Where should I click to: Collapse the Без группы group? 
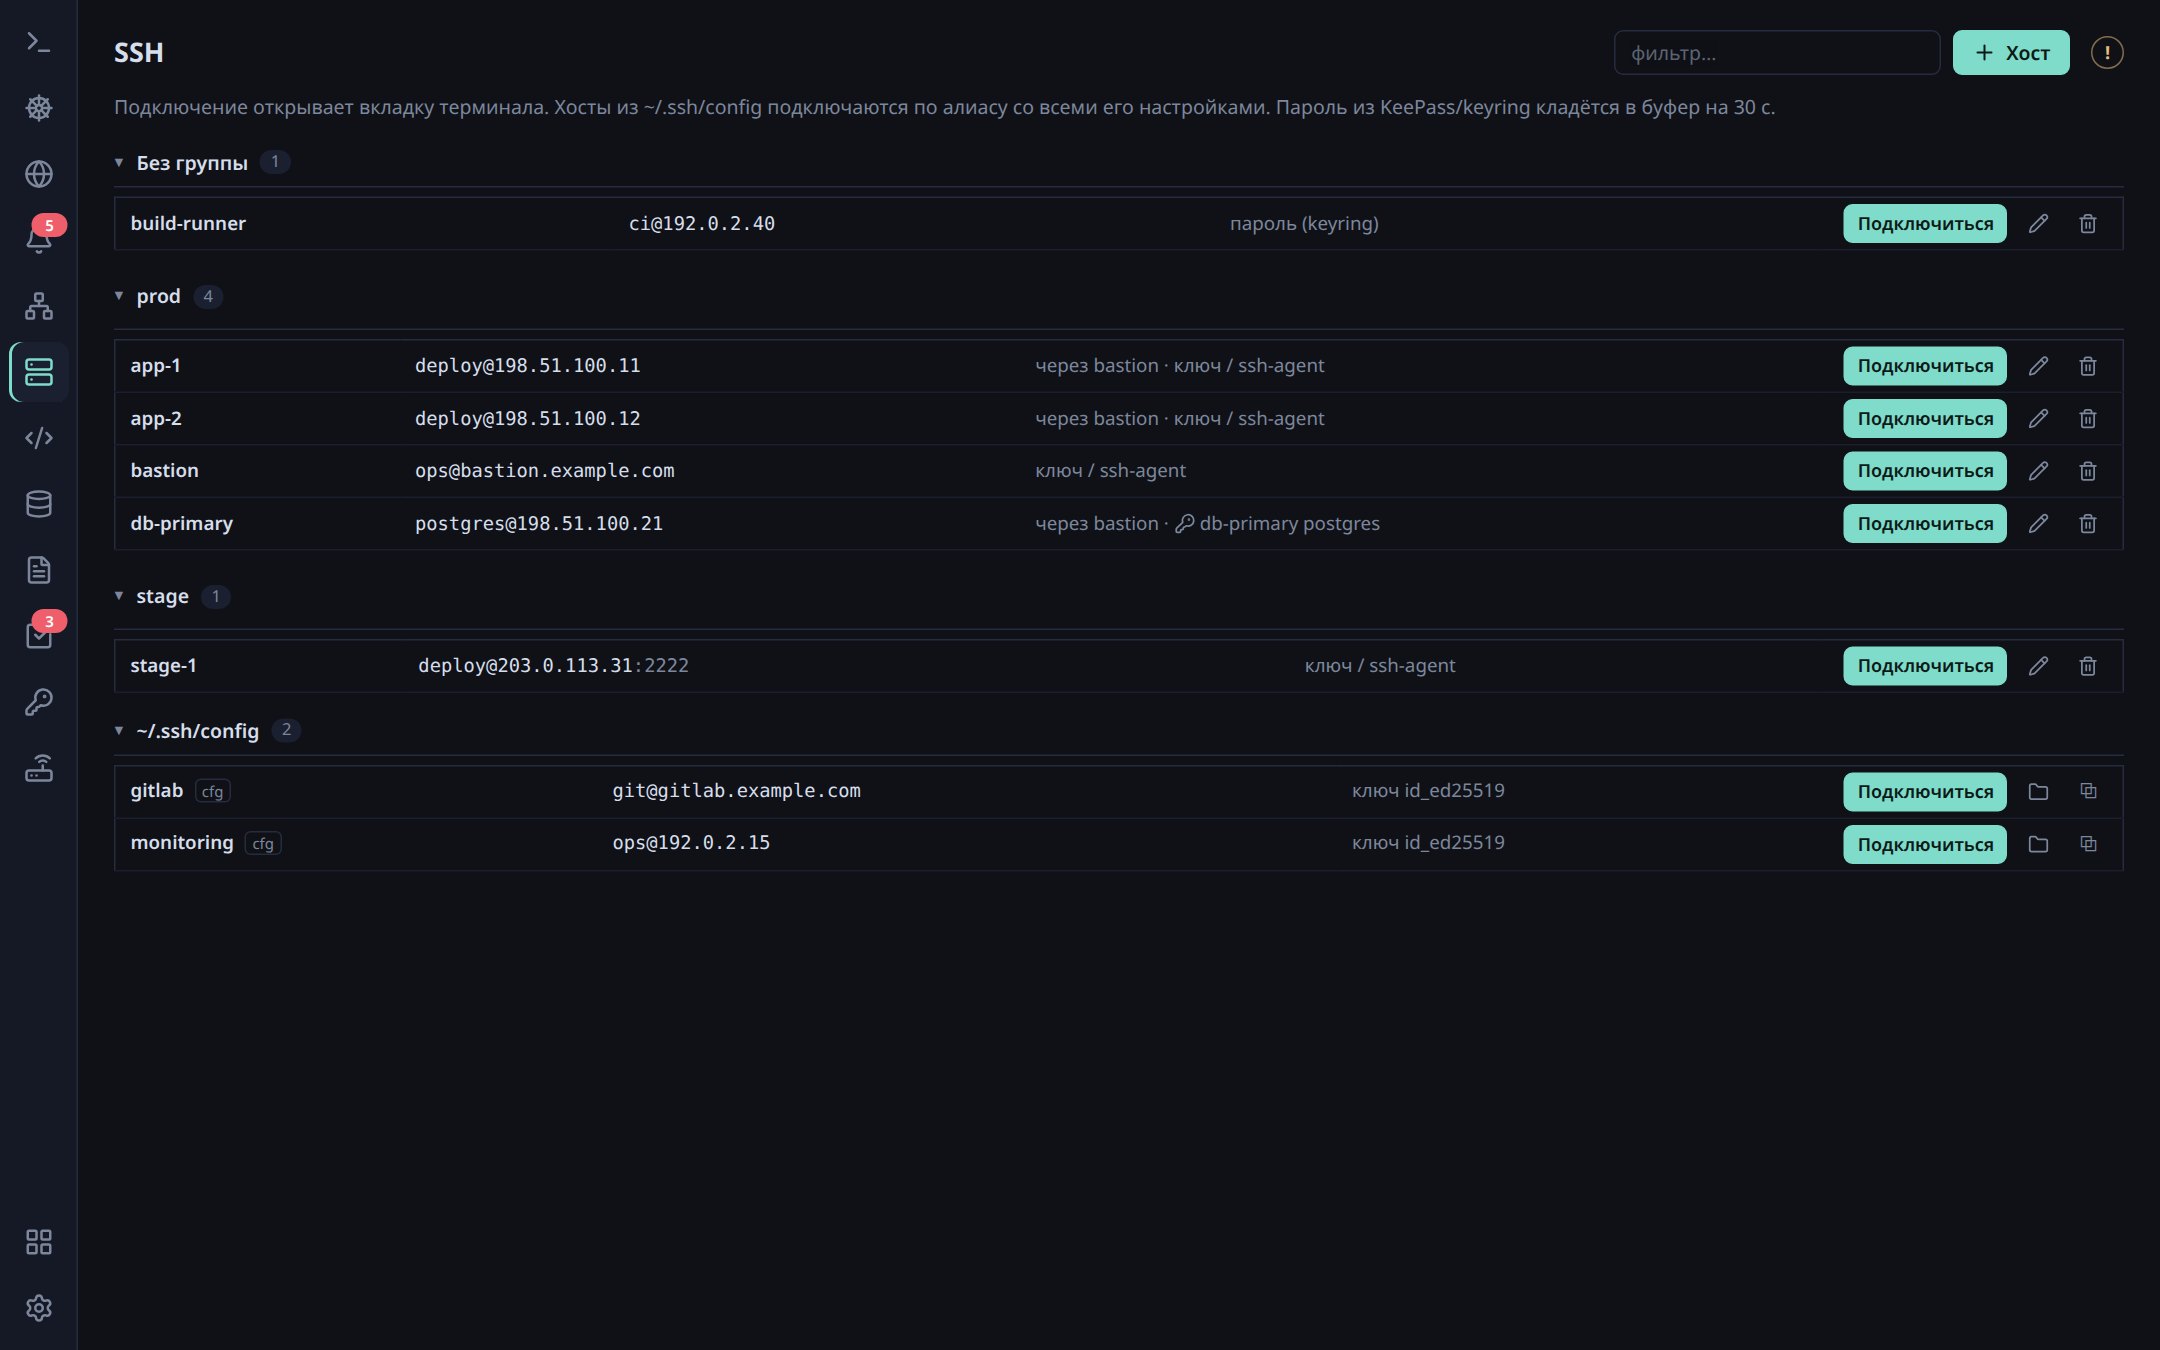point(119,162)
